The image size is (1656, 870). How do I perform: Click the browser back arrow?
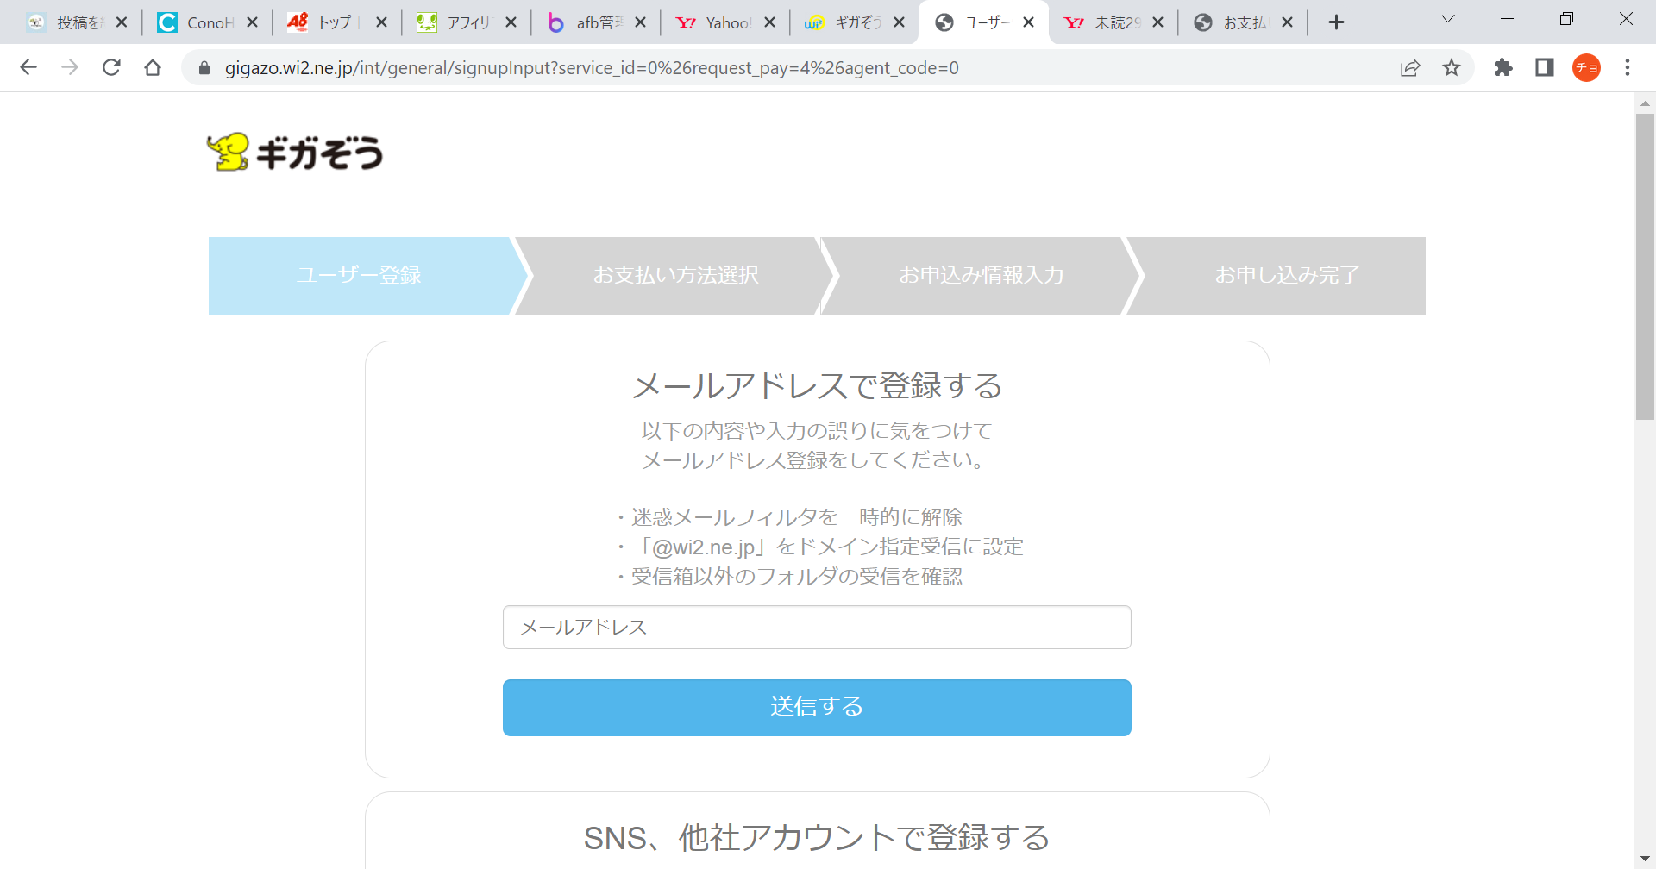point(29,67)
